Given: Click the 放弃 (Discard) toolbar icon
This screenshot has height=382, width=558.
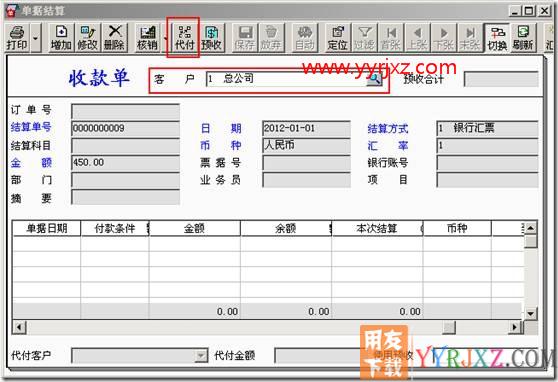Looking at the screenshot, I should point(271,38).
